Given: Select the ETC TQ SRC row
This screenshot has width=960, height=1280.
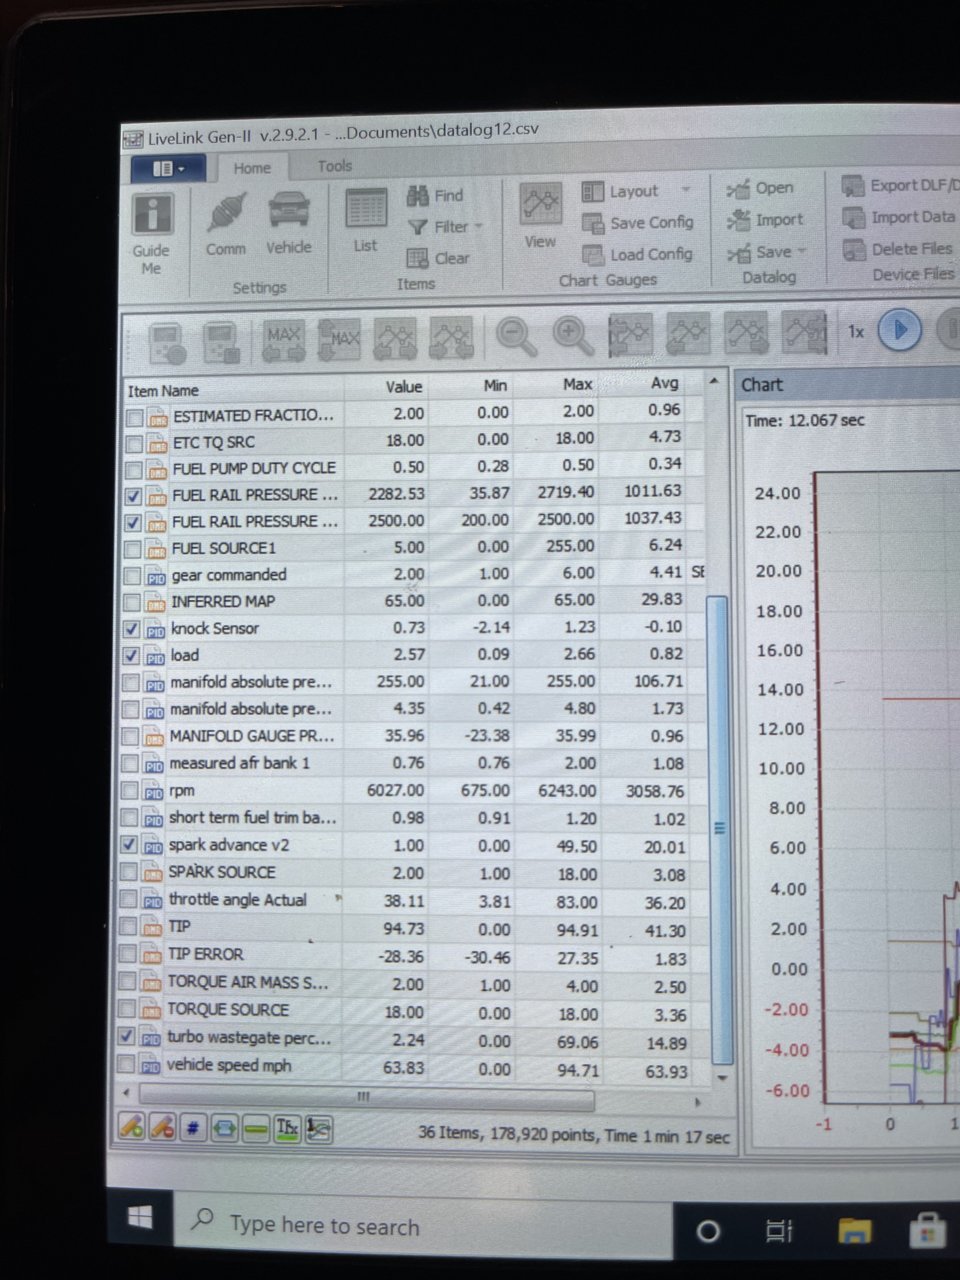Looking at the screenshot, I should pos(414,441).
